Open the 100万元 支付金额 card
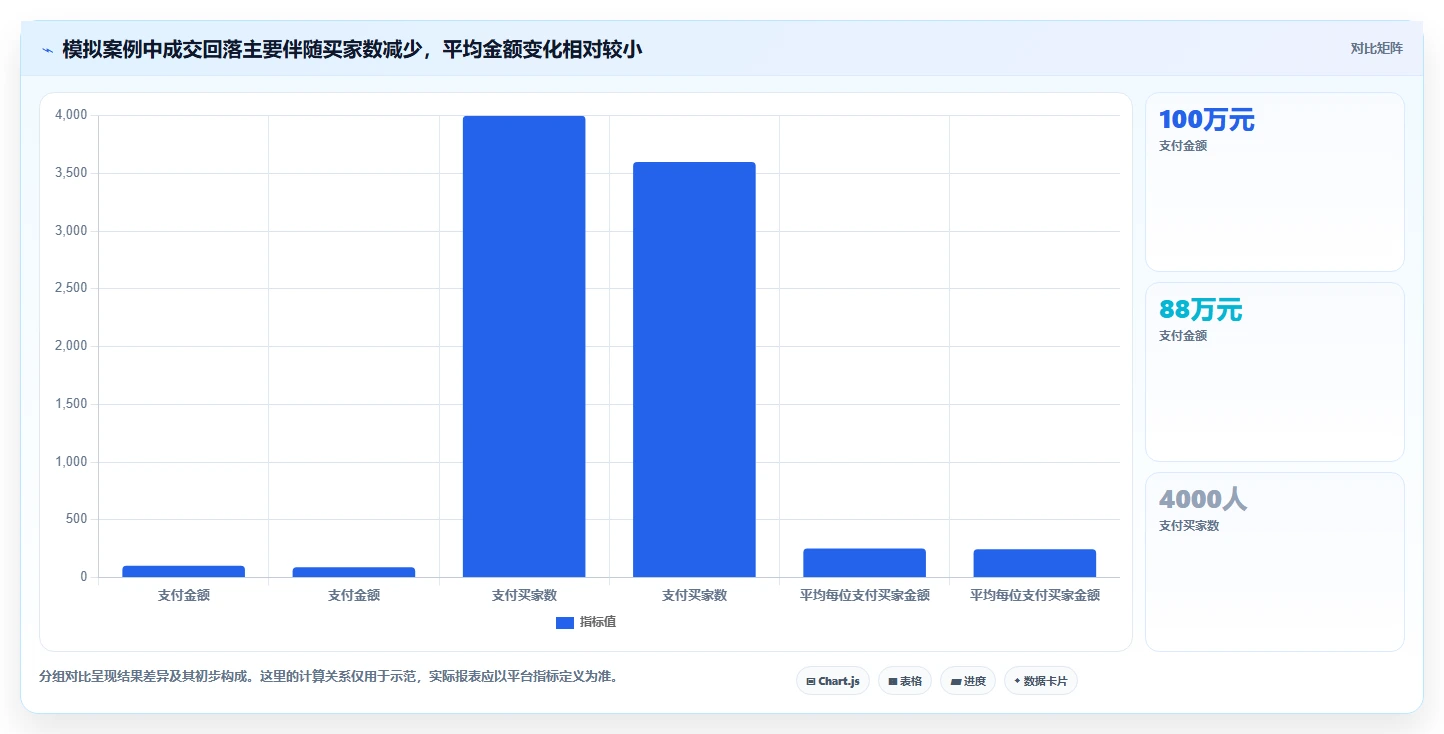1444x734 pixels. (x=1274, y=182)
